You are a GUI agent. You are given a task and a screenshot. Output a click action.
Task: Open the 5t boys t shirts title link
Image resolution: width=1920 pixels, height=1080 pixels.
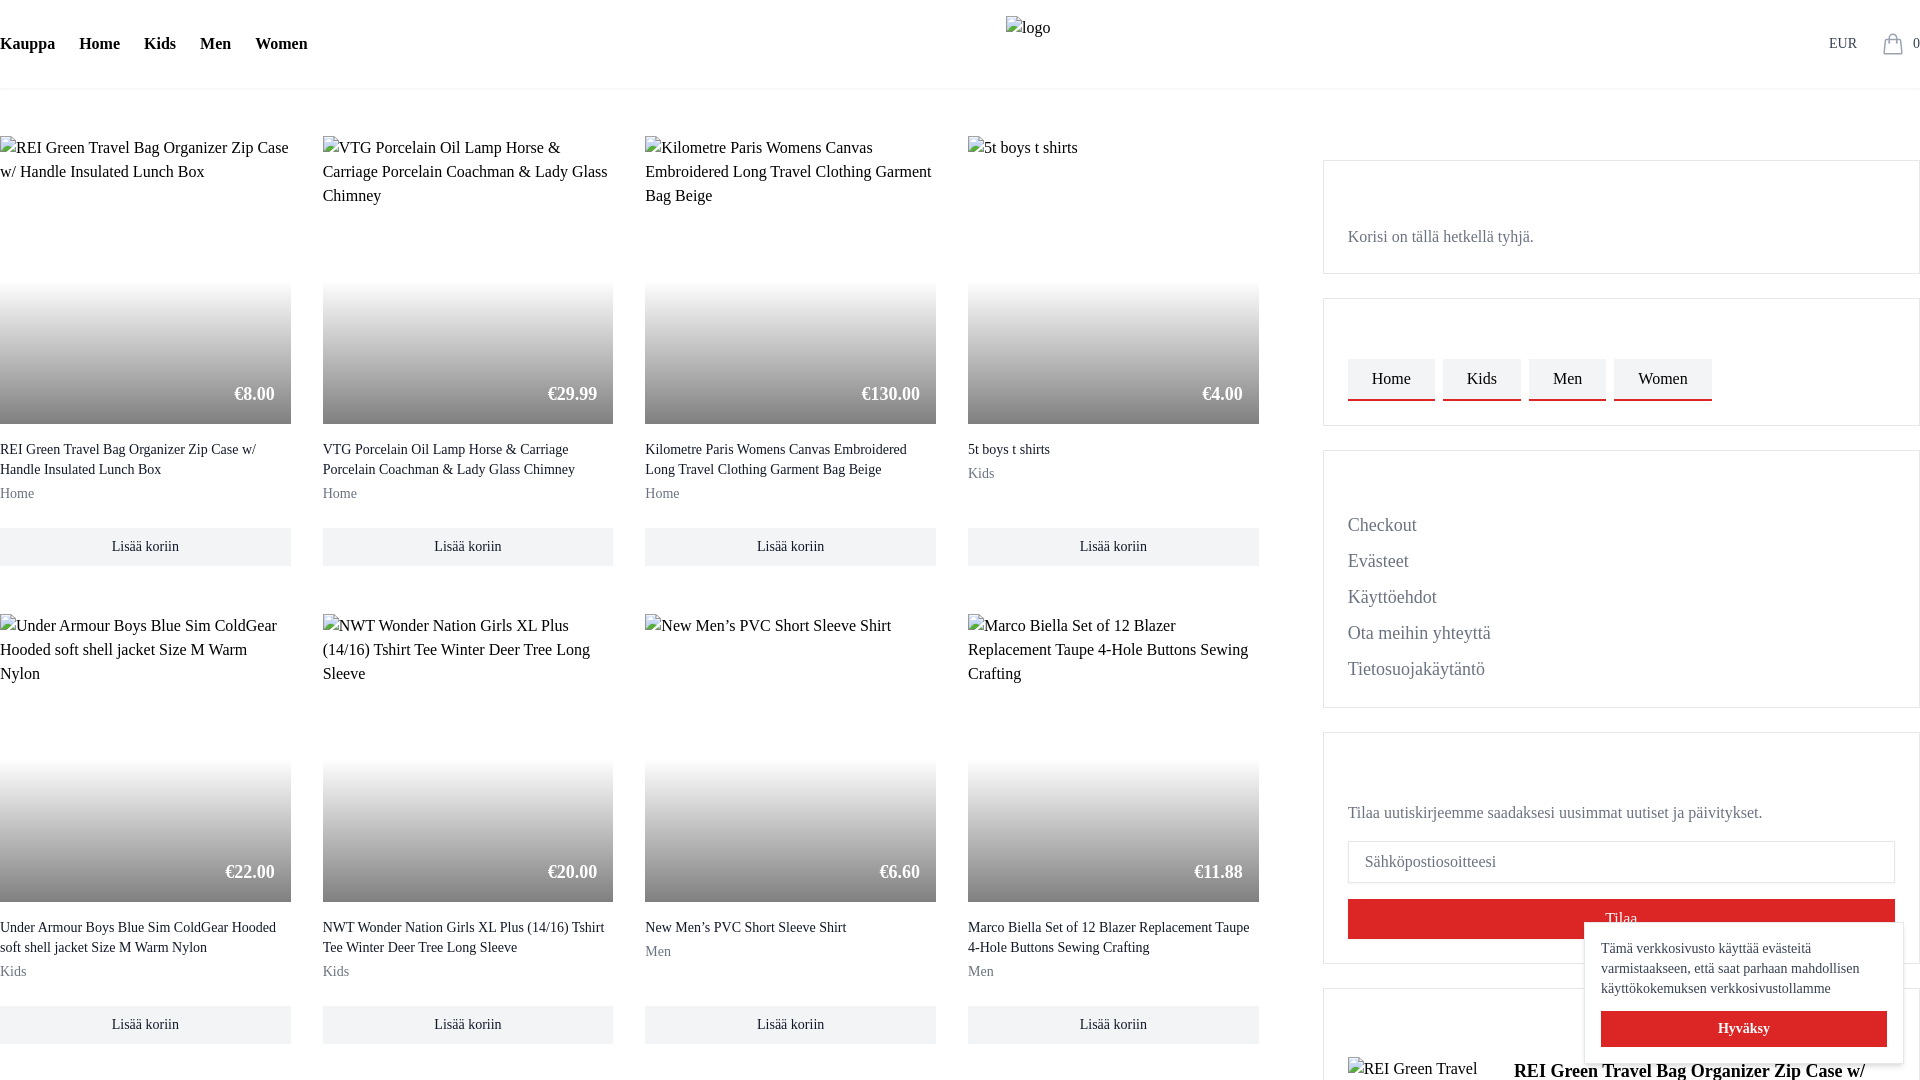(x=1009, y=450)
